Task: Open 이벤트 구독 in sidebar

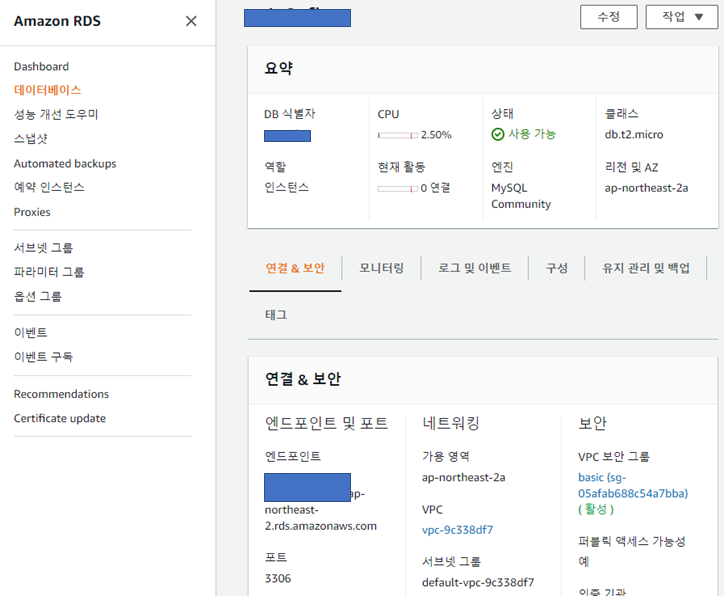Action: pyautogui.click(x=43, y=356)
